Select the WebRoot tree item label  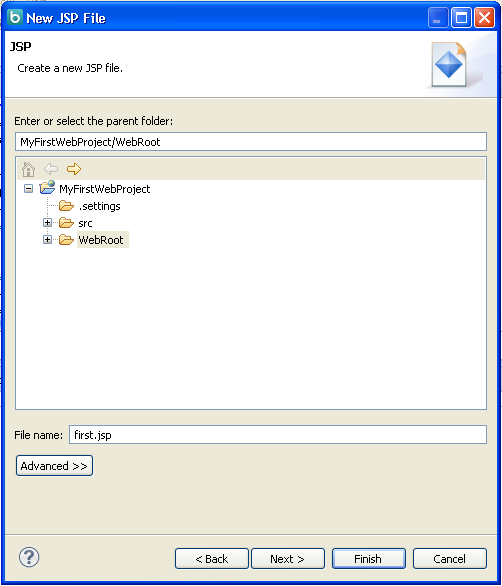click(x=101, y=240)
